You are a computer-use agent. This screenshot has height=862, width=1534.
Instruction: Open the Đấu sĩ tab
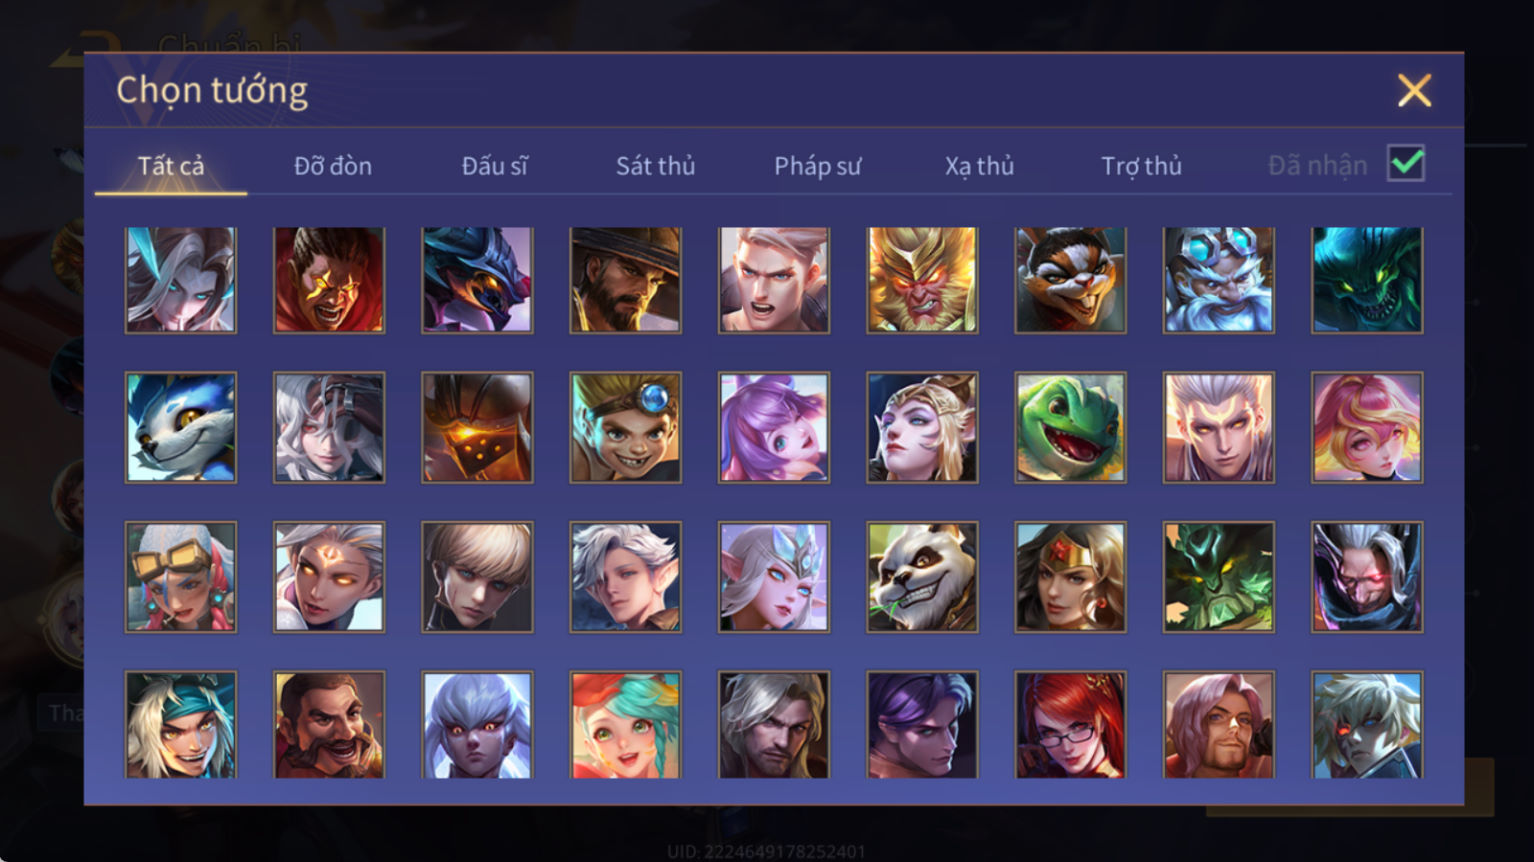coord(494,166)
